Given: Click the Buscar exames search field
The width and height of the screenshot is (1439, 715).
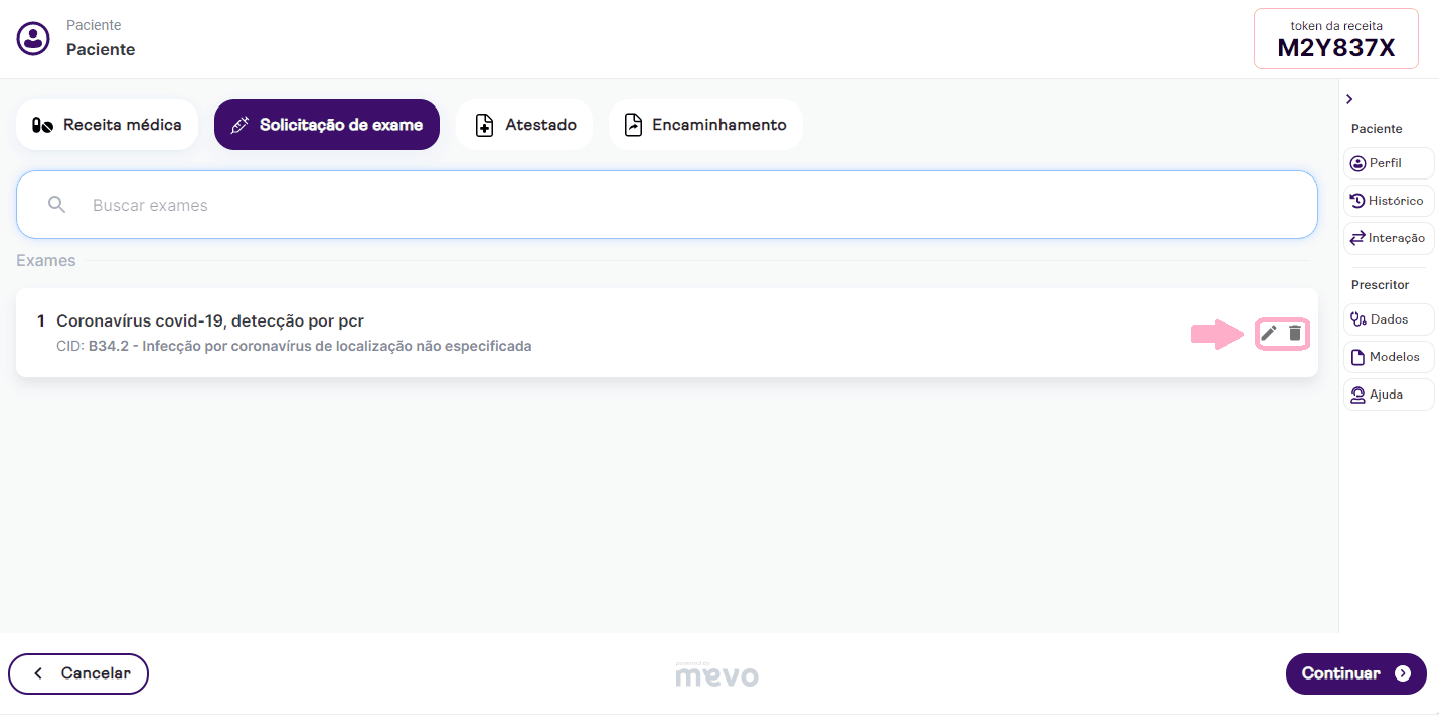Looking at the screenshot, I should click(680, 205).
